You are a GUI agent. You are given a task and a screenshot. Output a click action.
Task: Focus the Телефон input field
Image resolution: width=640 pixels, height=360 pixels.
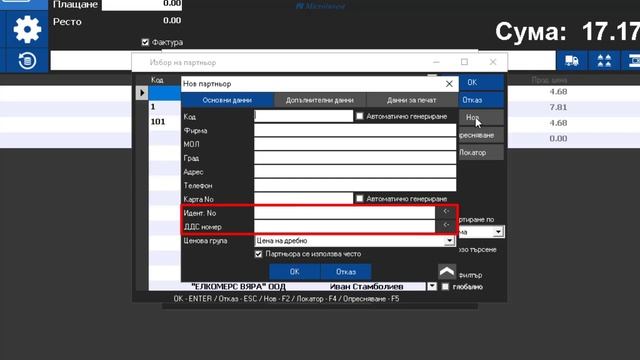point(355,185)
